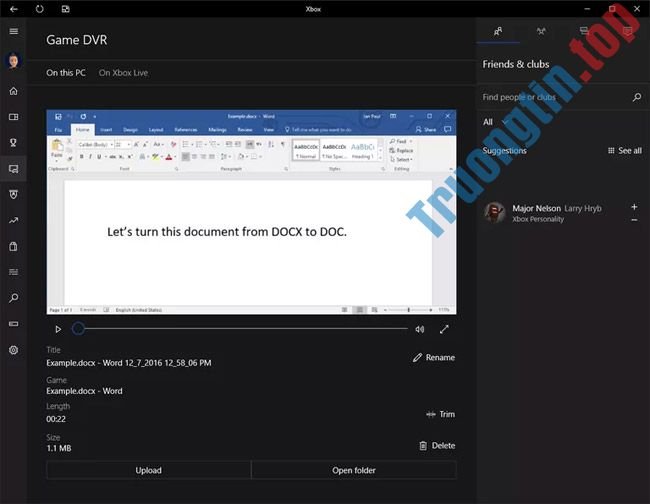The height and width of the screenshot is (504, 650).
Task: Click the video seek bar handle
Action: 78,329
